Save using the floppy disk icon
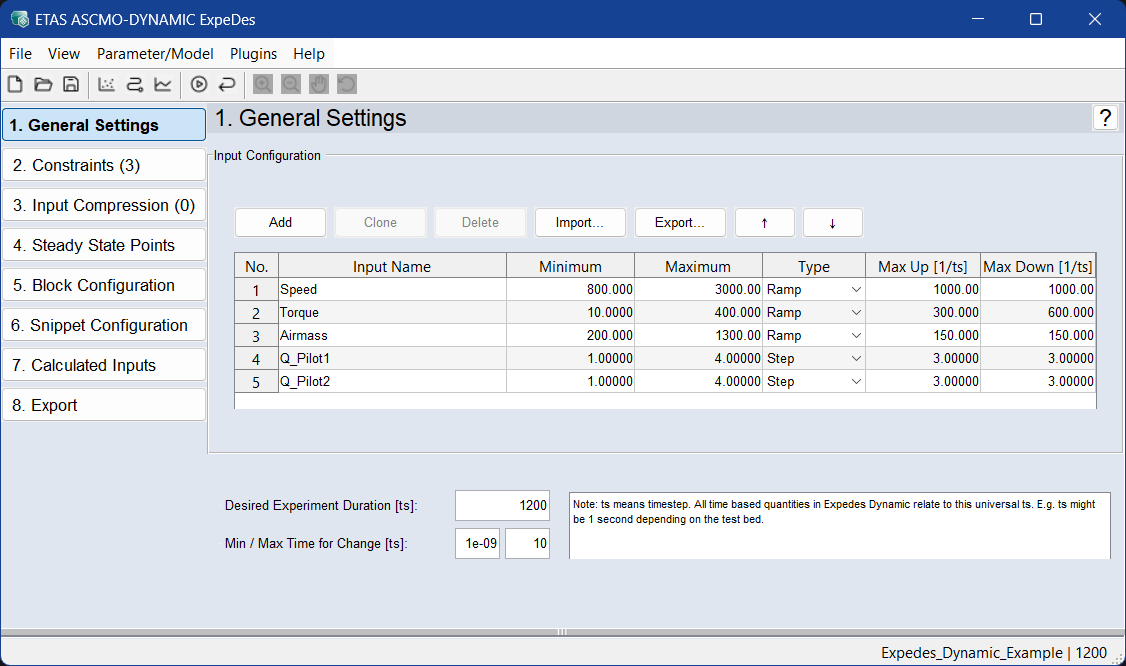1126x666 pixels. pyautogui.click(x=71, y=85)
